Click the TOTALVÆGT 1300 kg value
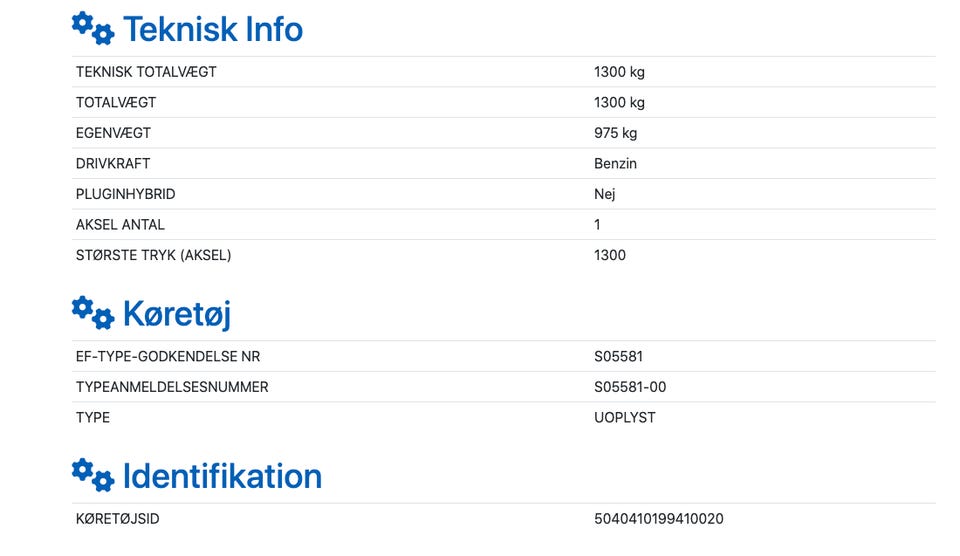This screenshot has height=556, width=960. 619,102
